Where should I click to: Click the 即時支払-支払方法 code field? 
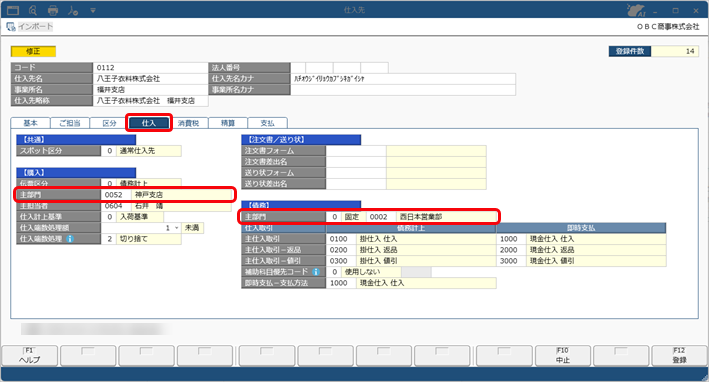pyautogui.click(x=341, y=283)
